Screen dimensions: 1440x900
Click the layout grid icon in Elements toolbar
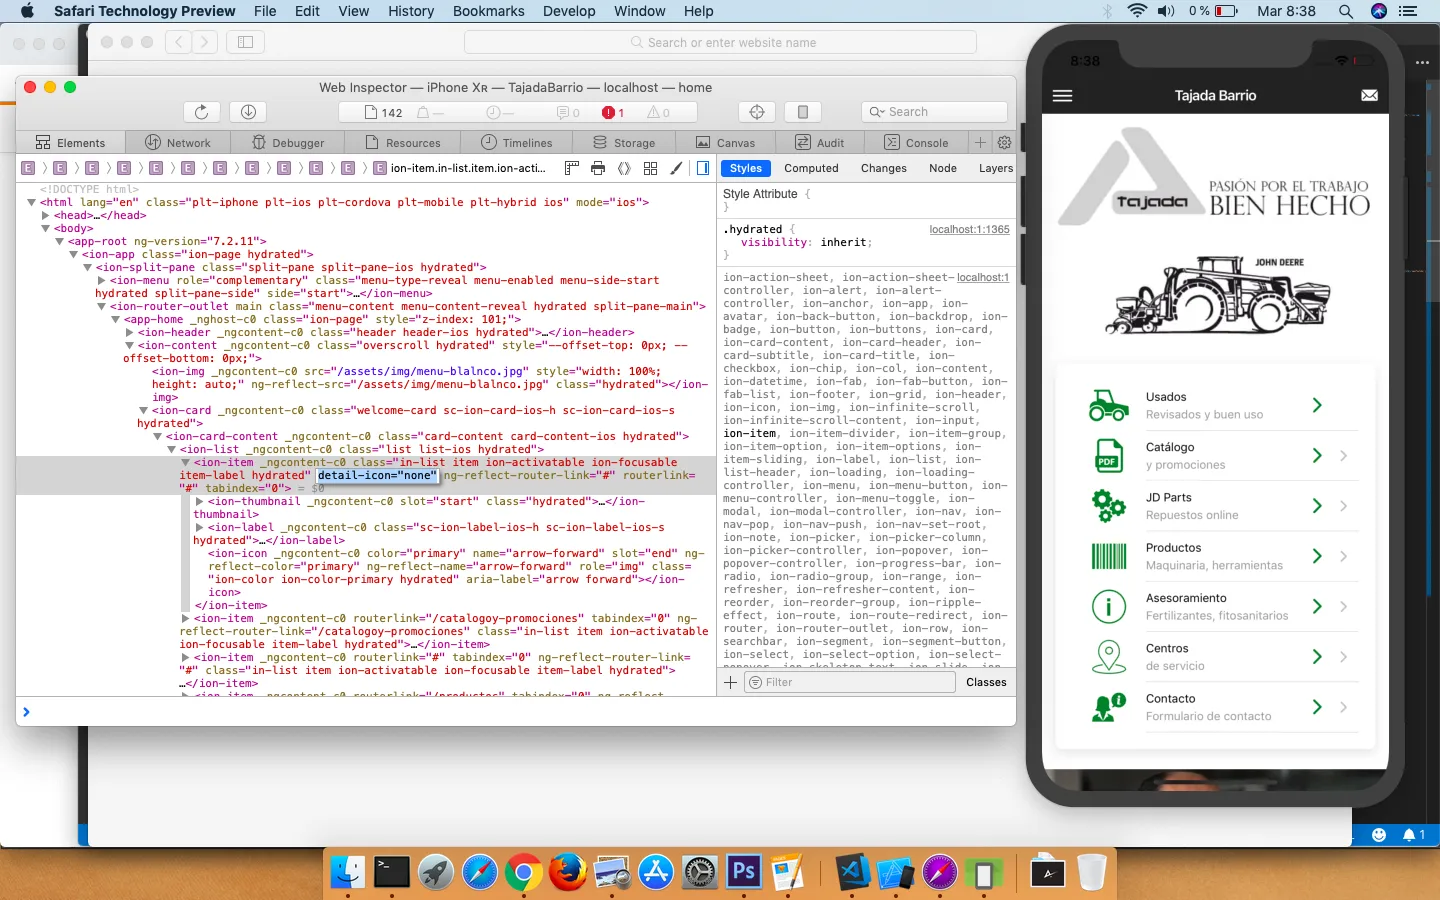pyautogui.click(x=650, y=168)
